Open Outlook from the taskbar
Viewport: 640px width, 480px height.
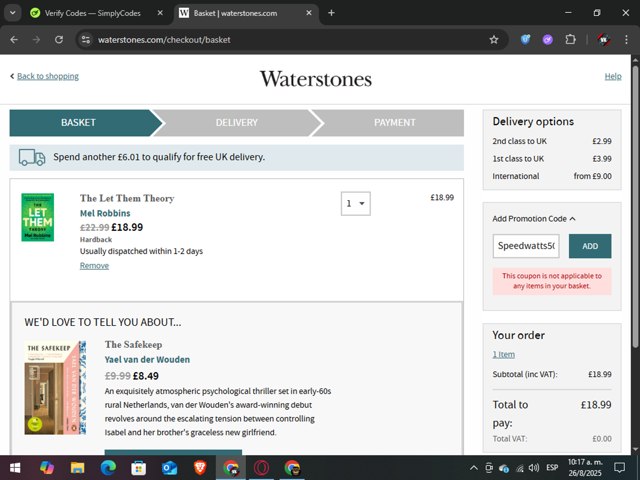[169, 467]
